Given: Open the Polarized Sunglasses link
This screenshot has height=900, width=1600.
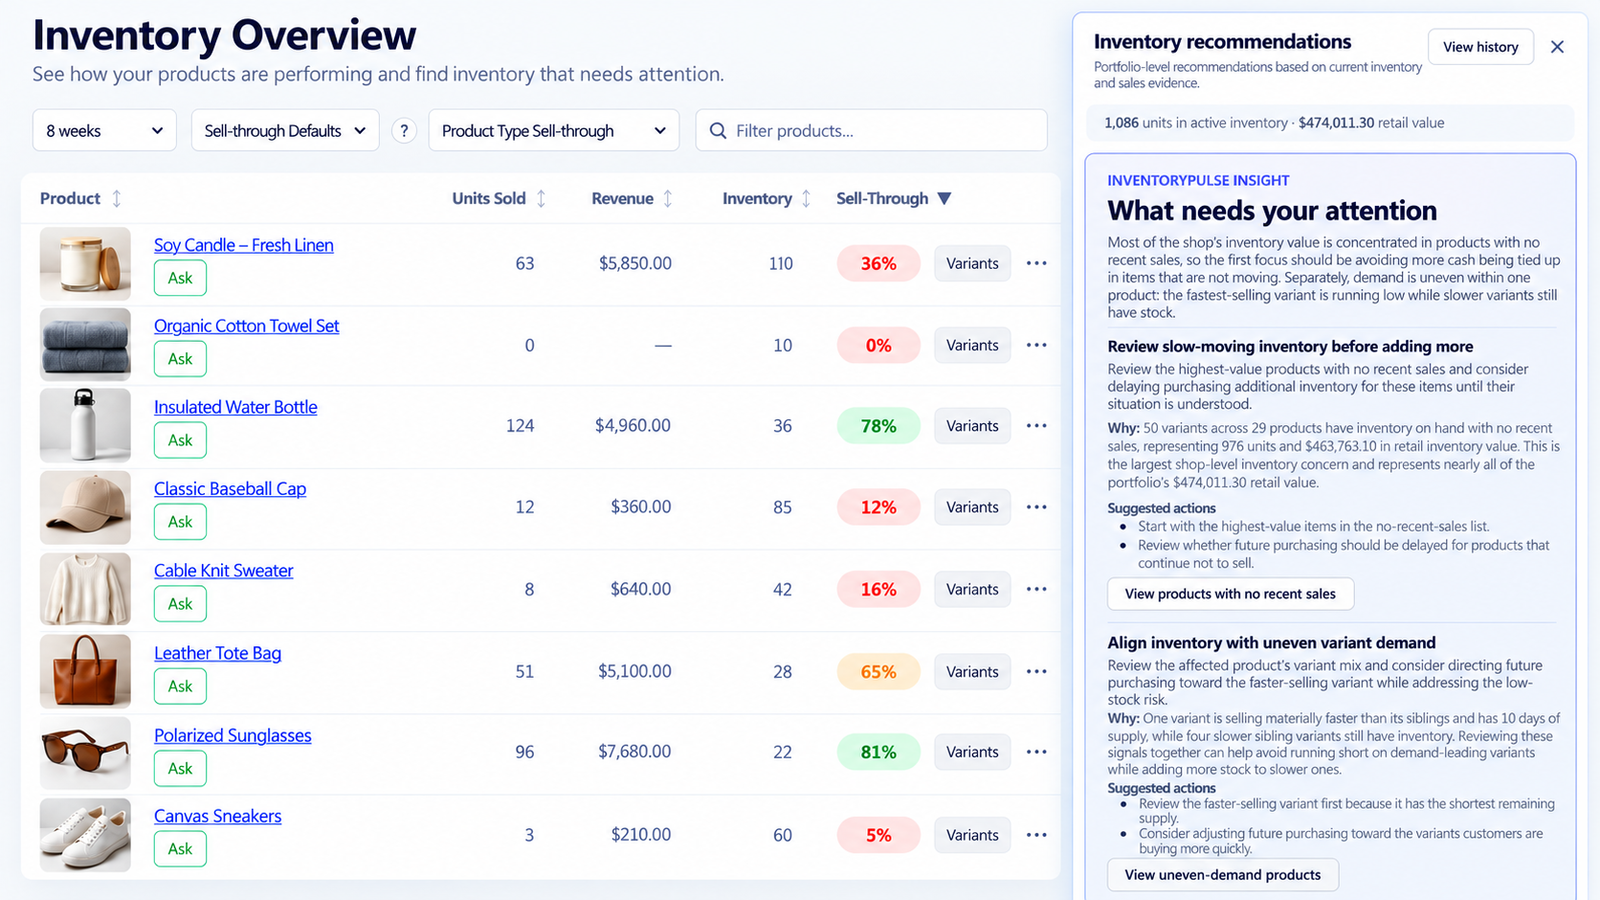Looking at the screenshot, I should pyautogui.click(x=232, y=735).
